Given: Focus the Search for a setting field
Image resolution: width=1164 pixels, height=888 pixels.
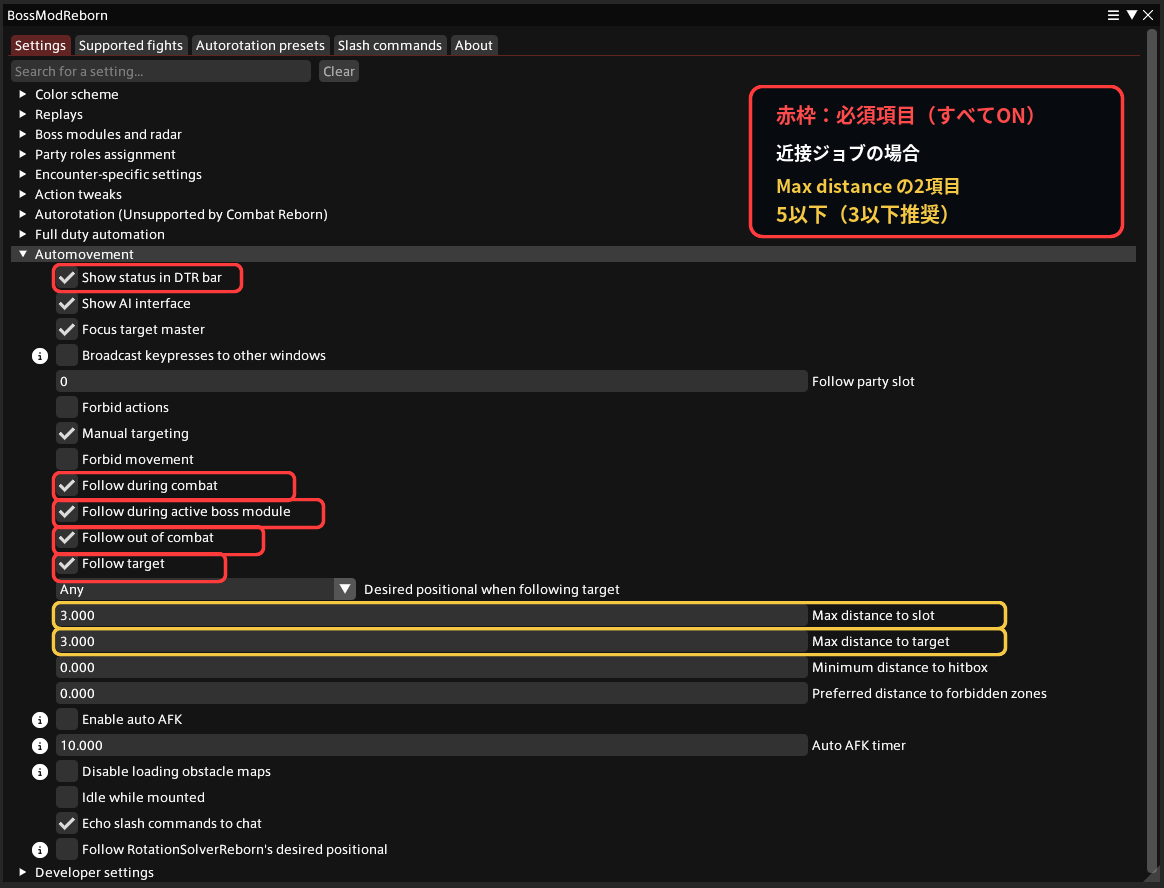Looking at the screenshot, I should (160, 71).
